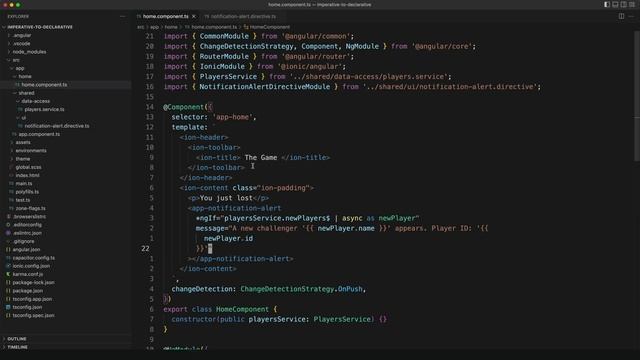Image resolution: width=640 pixels, height=360 pixels.
Task: Open Customize Layout icon in title bar
Action: pos(631,4)
